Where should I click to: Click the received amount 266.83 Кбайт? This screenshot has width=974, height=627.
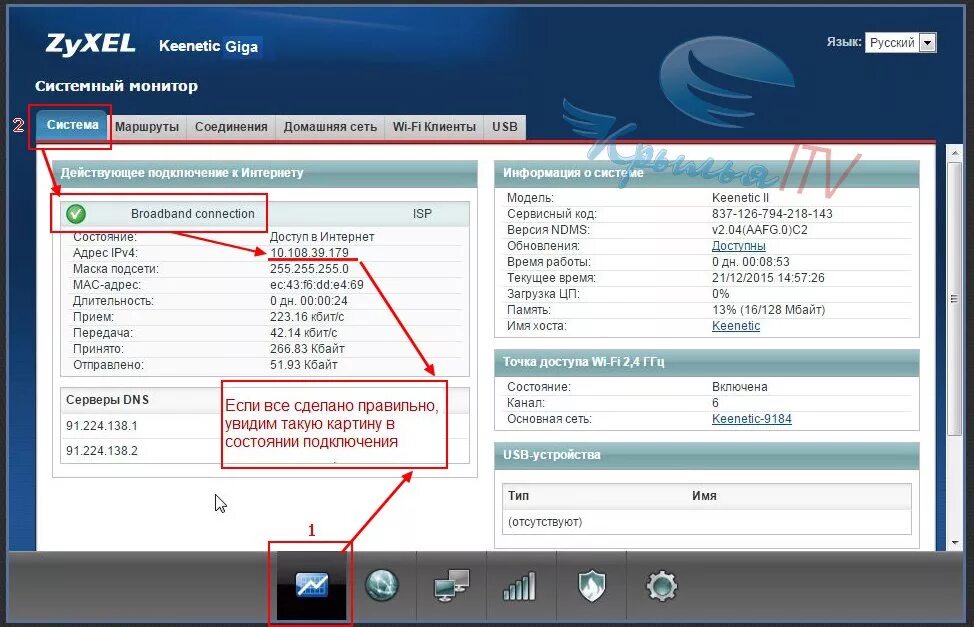pos(307,349)
